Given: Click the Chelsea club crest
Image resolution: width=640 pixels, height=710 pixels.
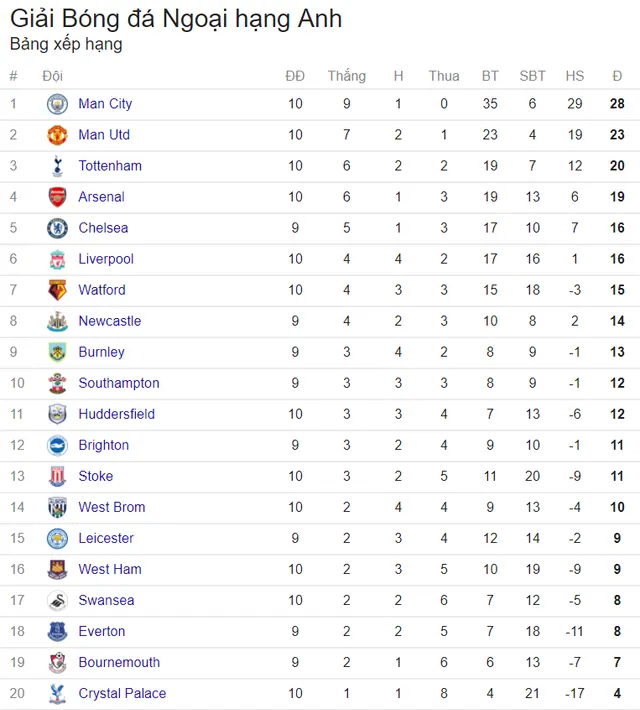Looking at the screenshot, I should pyautogui.click(x=58, y=228).
